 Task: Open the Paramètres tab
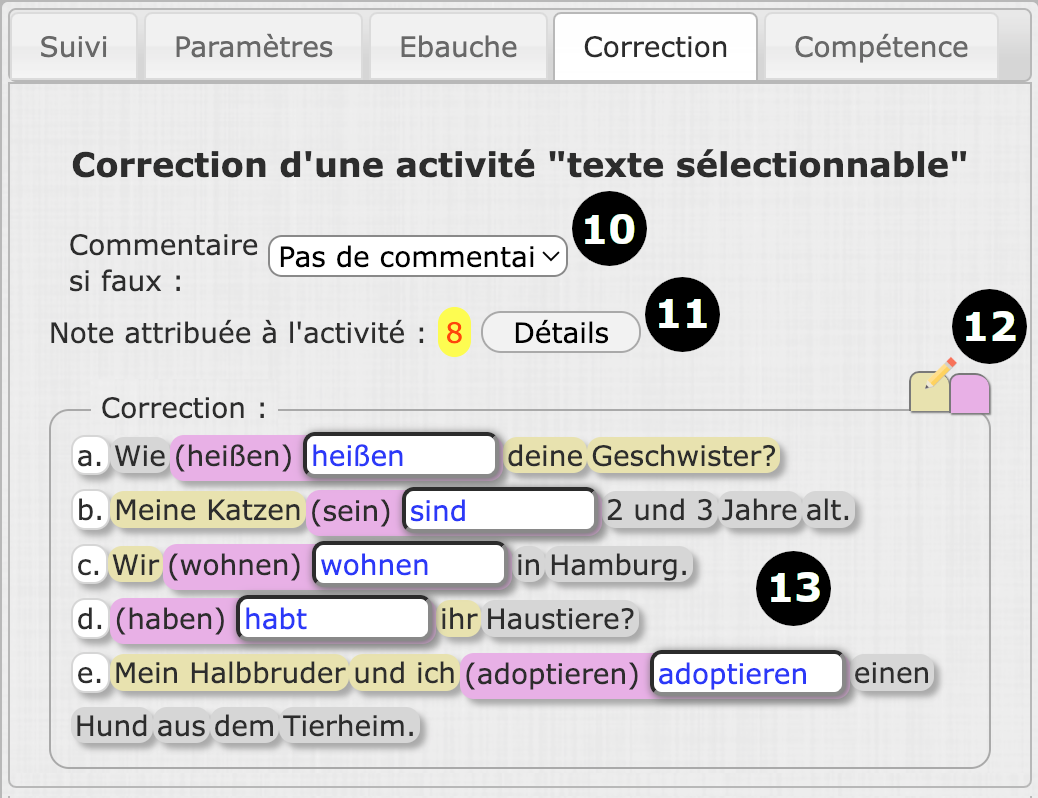pos(253,47)
